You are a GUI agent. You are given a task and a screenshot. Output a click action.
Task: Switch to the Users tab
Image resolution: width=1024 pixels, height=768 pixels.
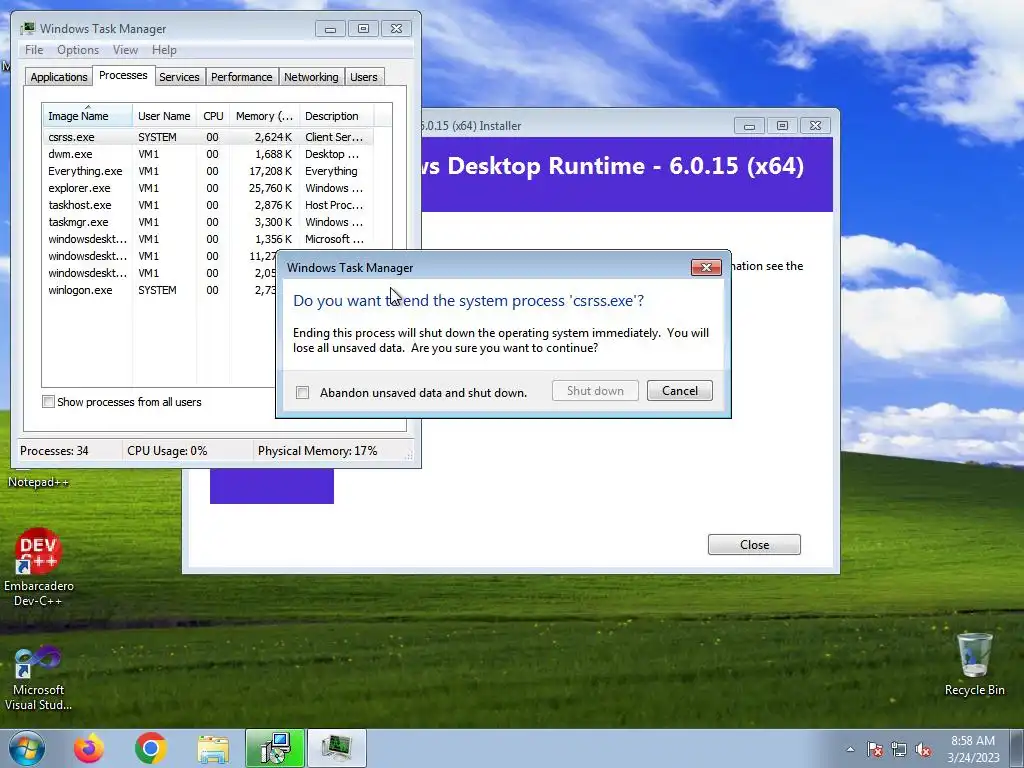coord(364,77)
